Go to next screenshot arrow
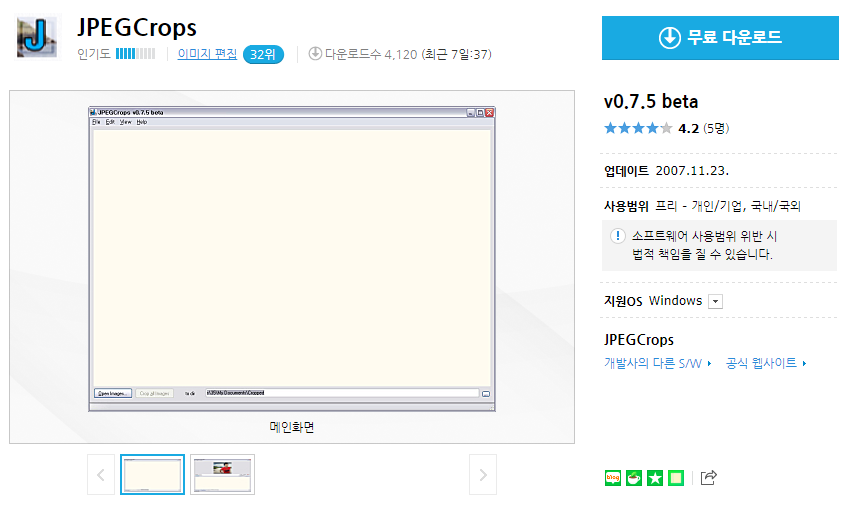This screenshot has width=847, height=526. coord(483,475)
